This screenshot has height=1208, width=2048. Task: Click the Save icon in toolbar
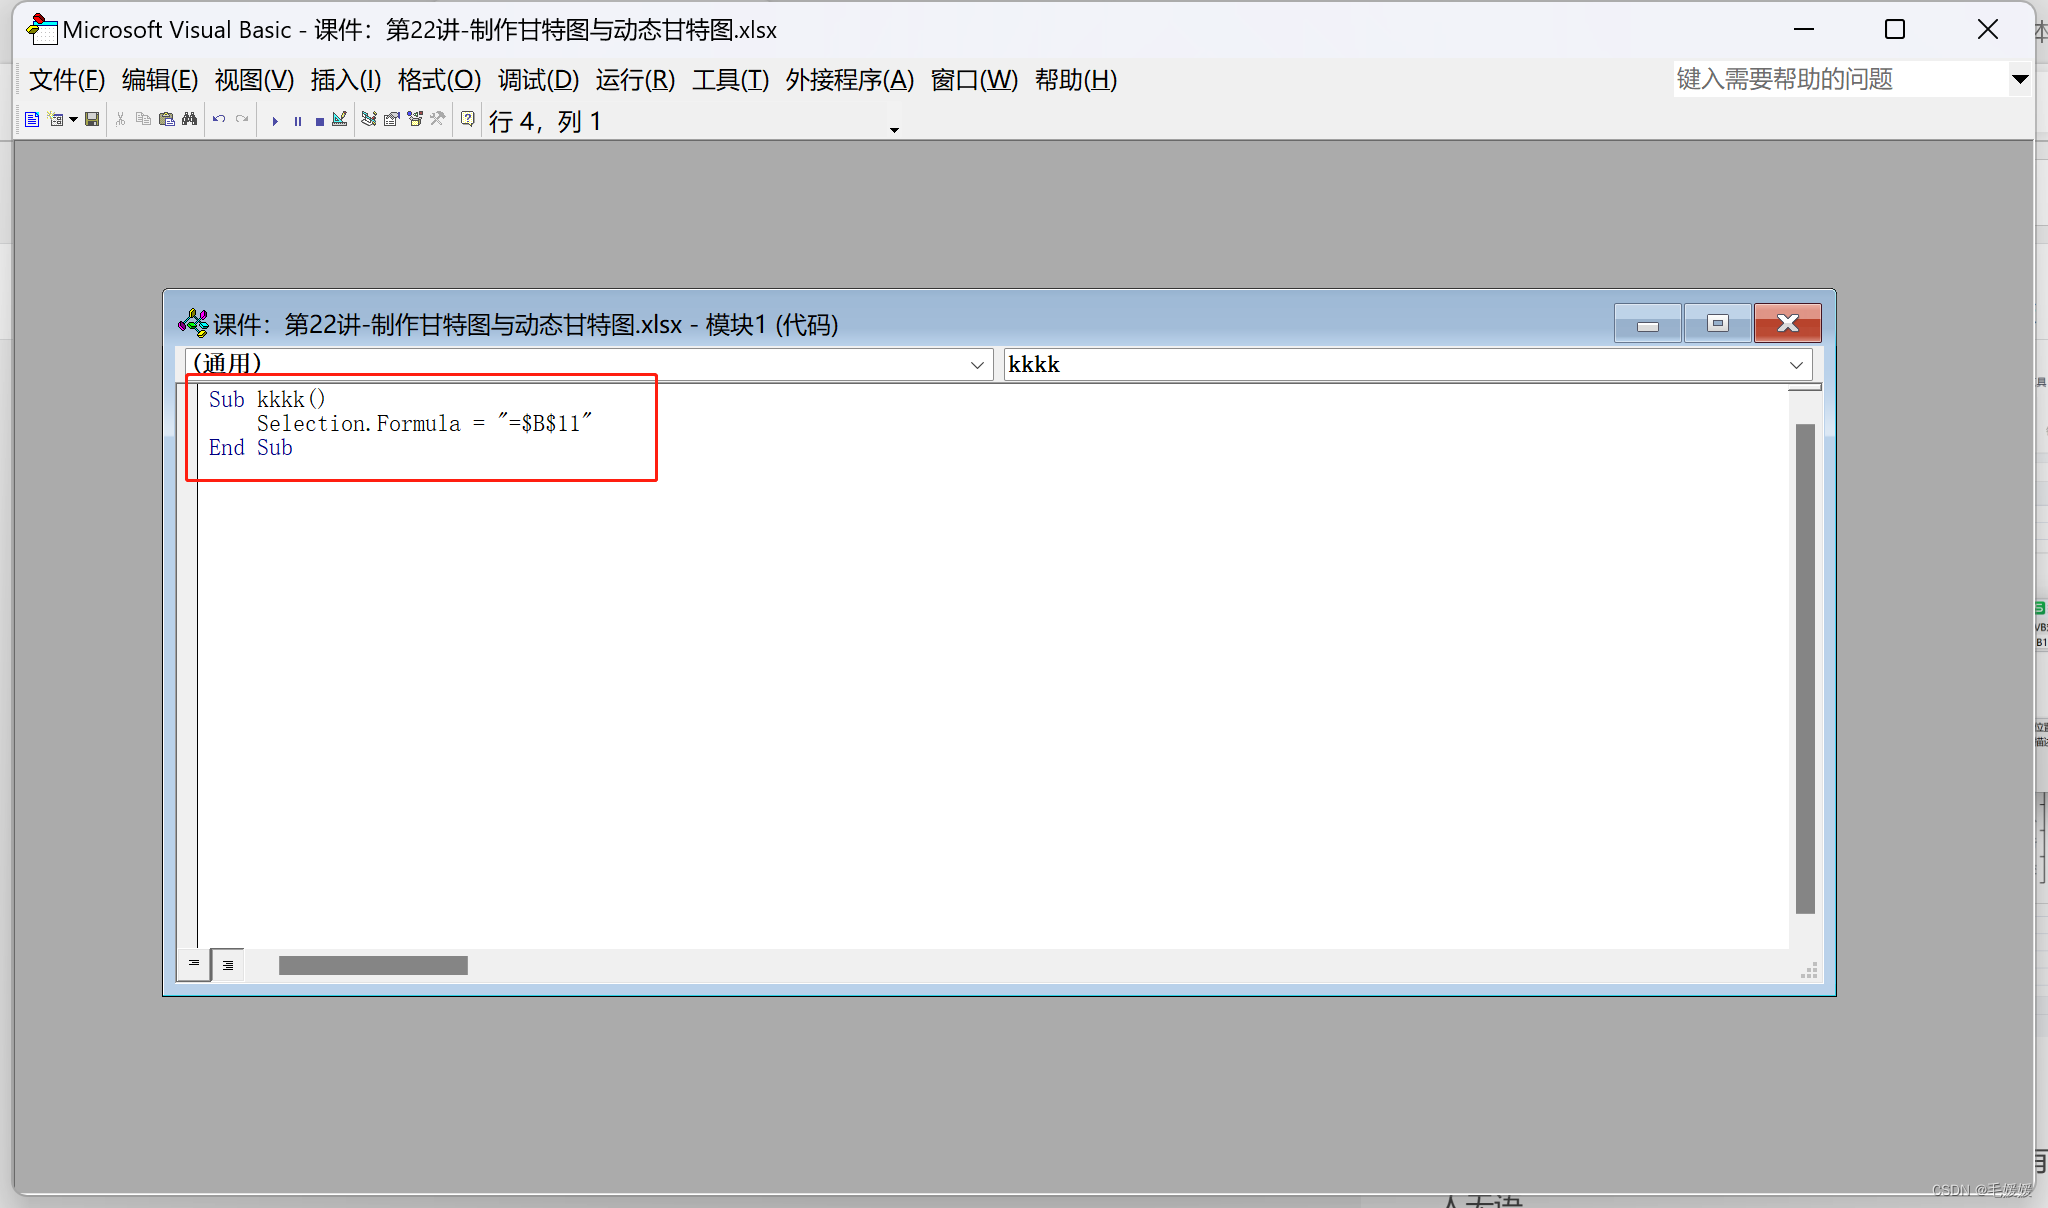(92, 120)
